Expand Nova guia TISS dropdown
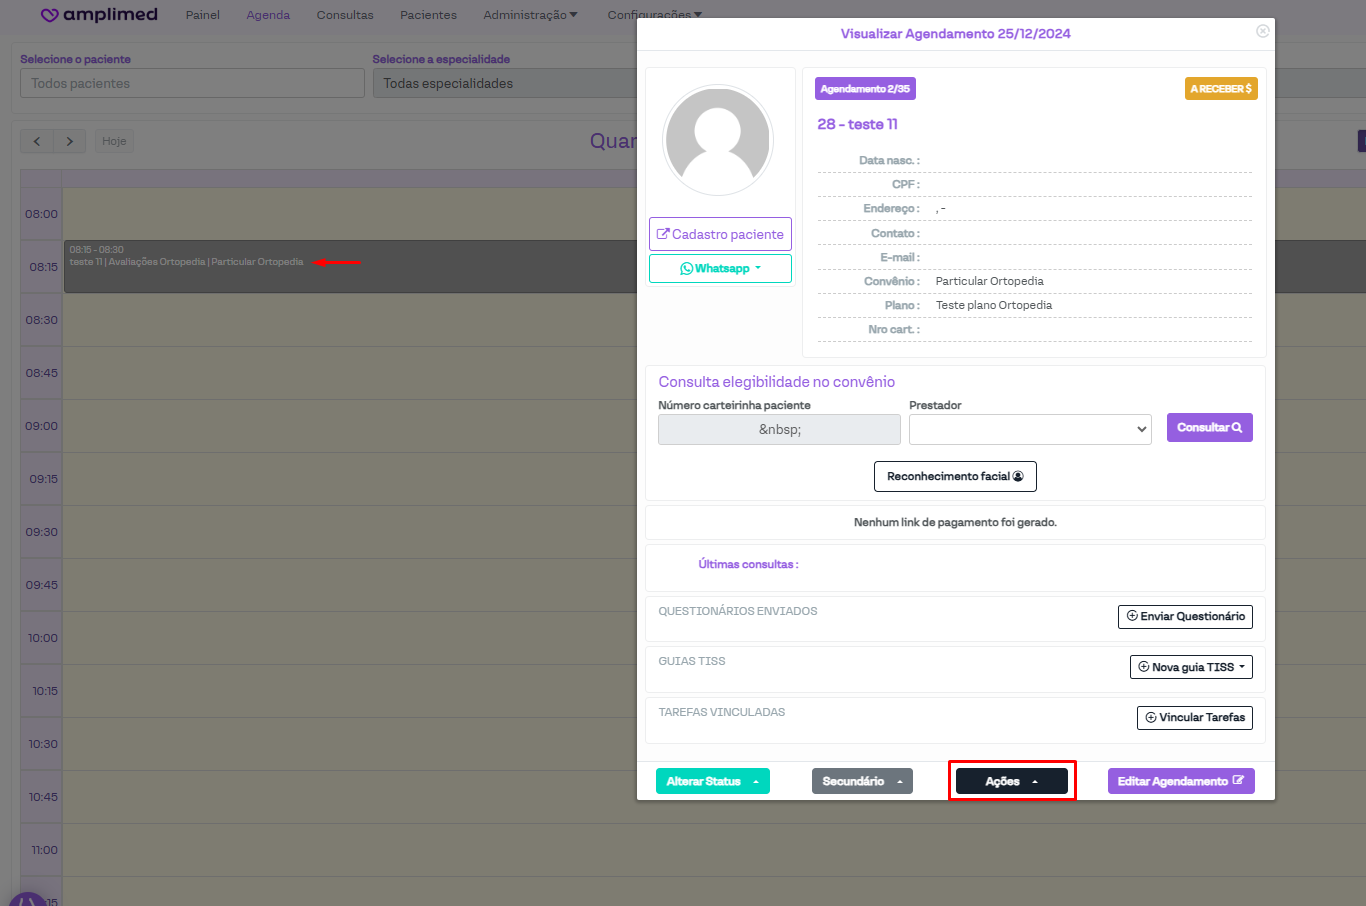 (x=1191, y=667)
